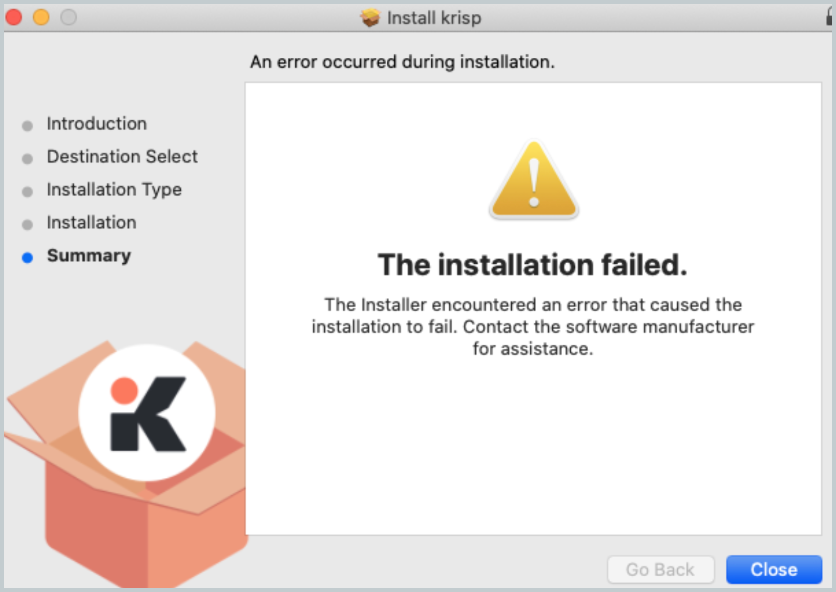This screenshot has height=592, width=836.
Task: Click the gray bullet beside Destination Select
Action: [x=27, y=159]
